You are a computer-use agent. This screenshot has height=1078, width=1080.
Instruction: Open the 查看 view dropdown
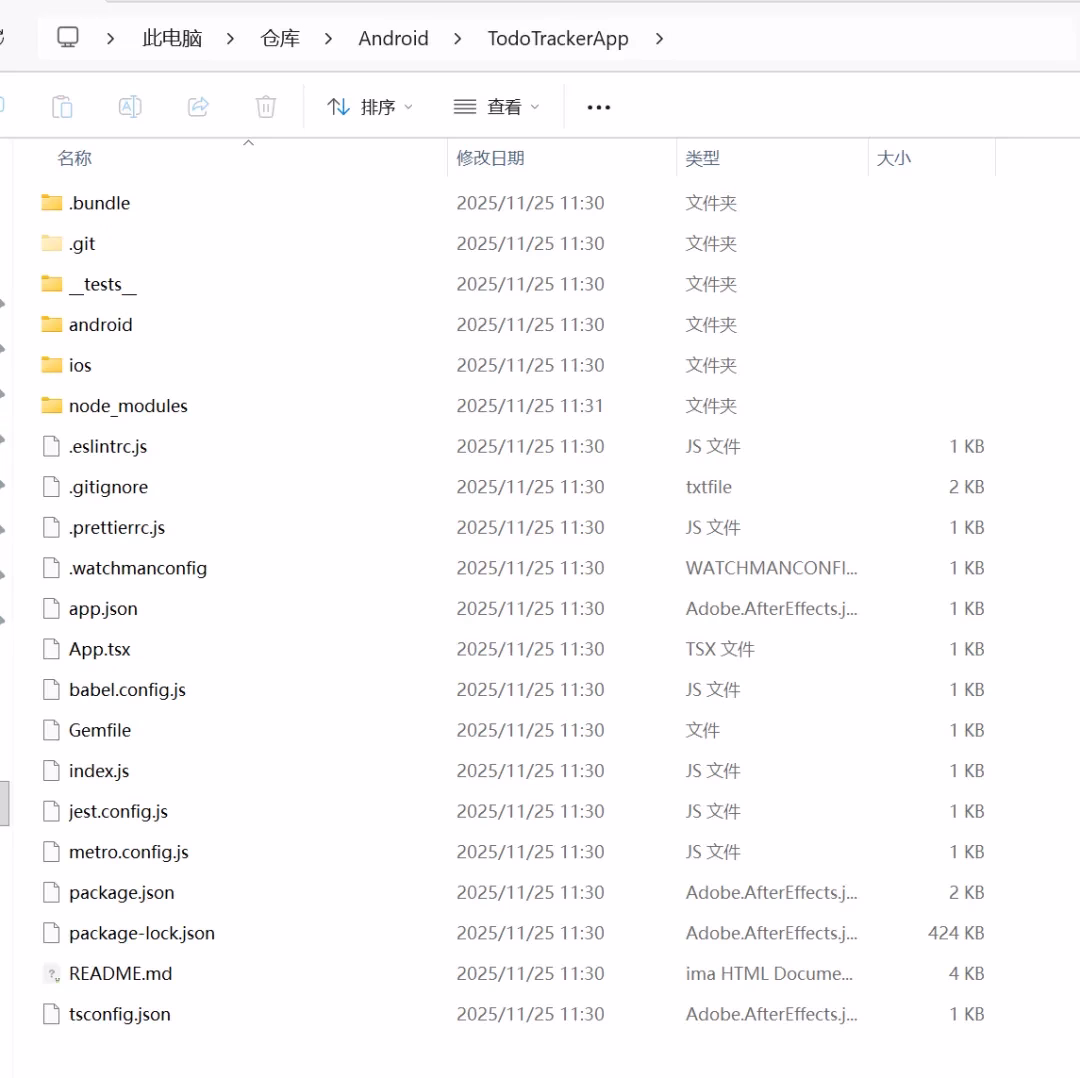tap(497, 107)
